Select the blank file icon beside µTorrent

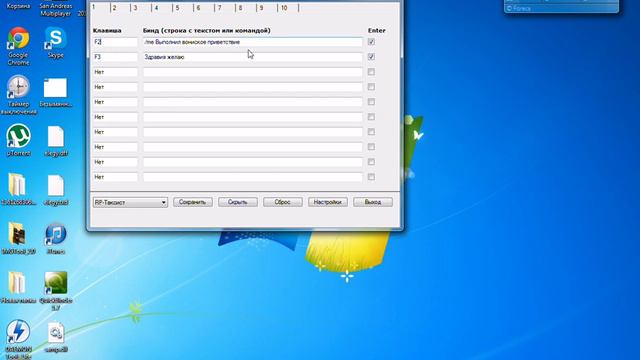tap(56, 141)
